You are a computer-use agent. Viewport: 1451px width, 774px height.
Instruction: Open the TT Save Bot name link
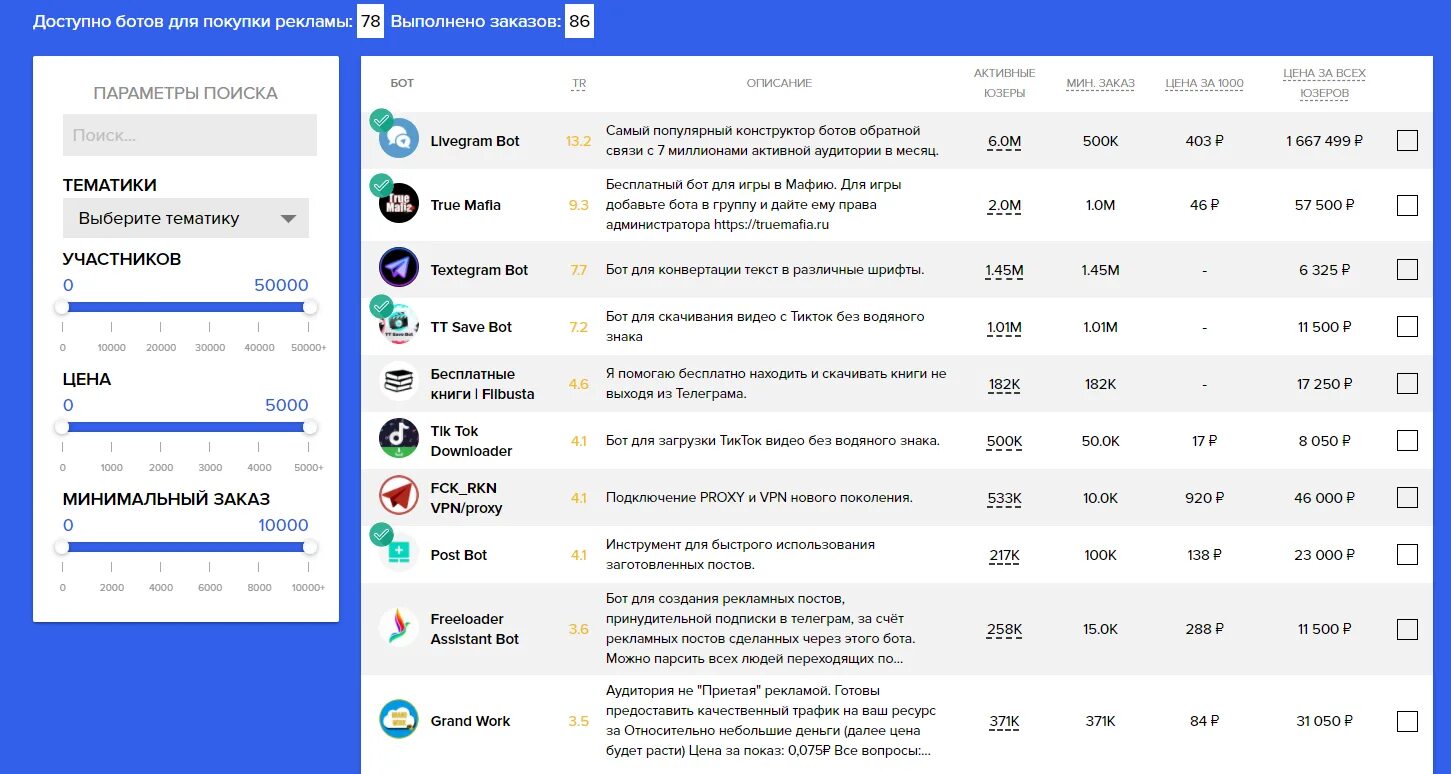[471, 327]
